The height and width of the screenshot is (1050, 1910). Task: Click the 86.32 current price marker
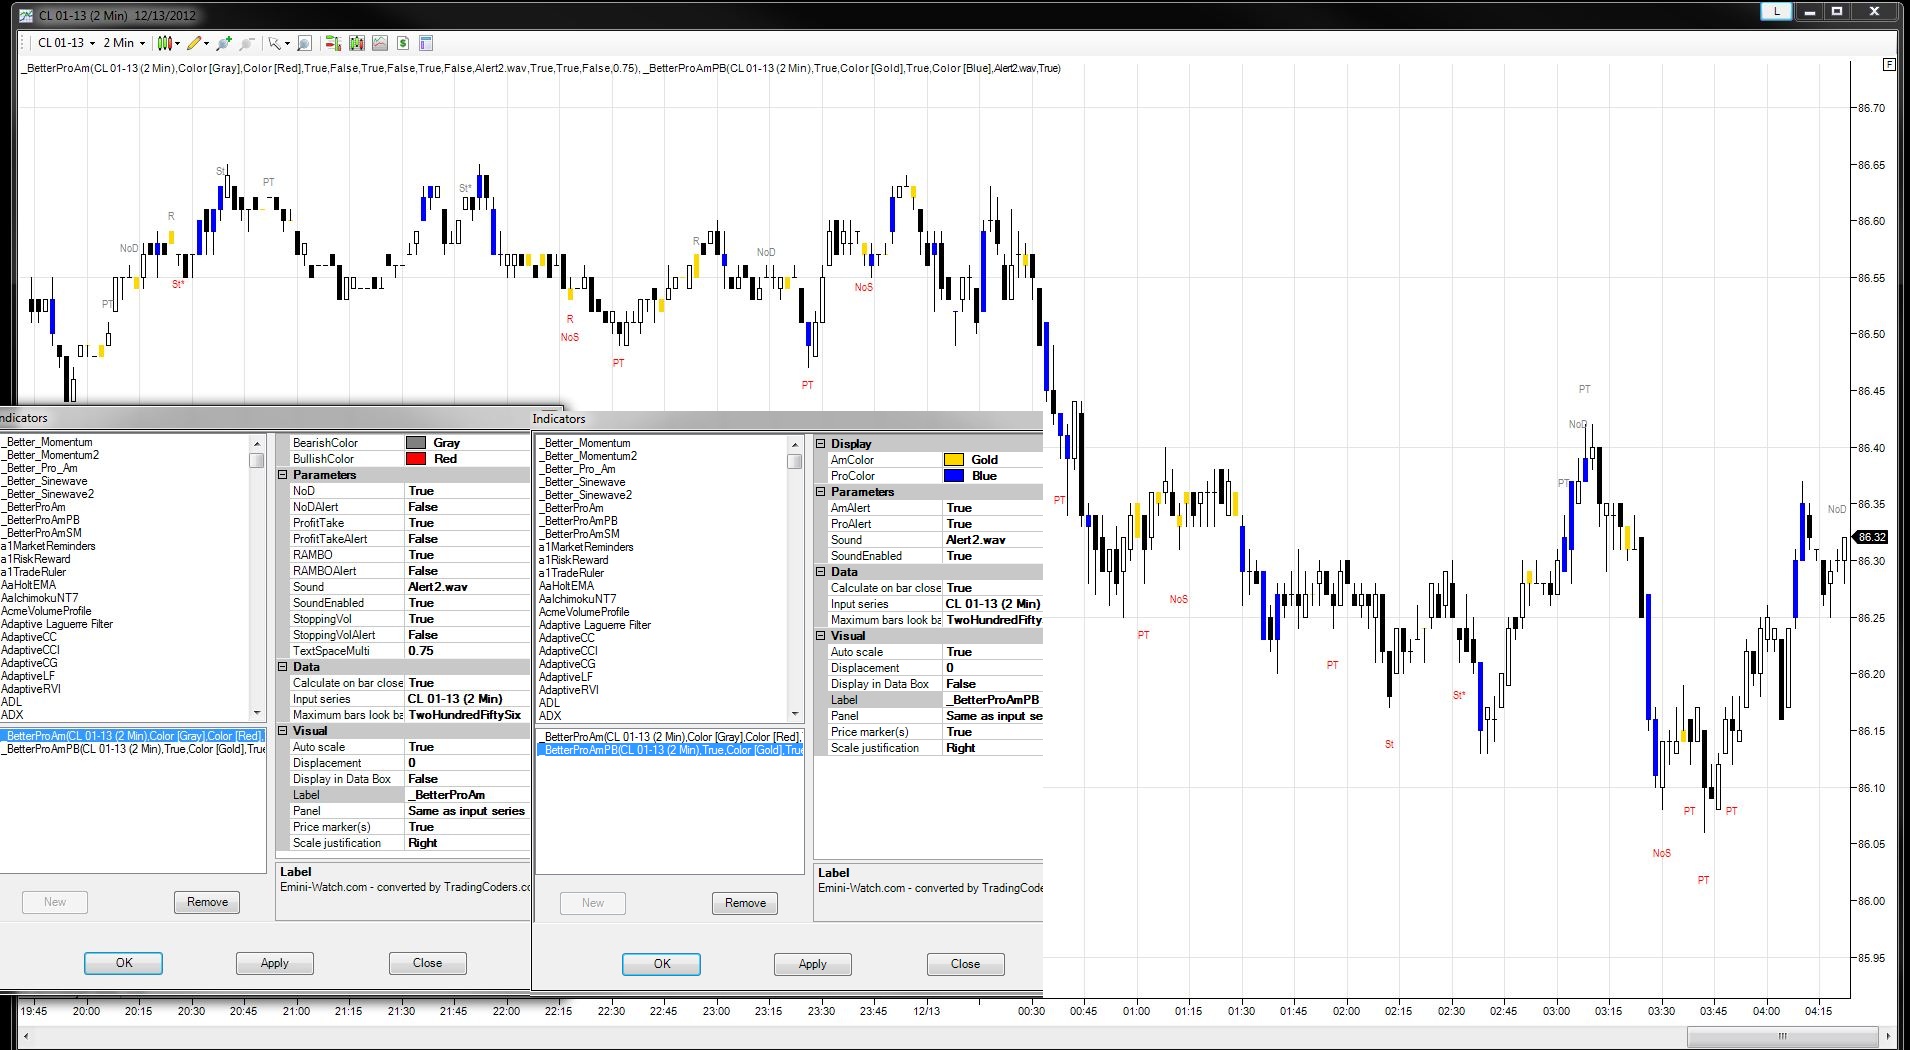point(1871,537)
